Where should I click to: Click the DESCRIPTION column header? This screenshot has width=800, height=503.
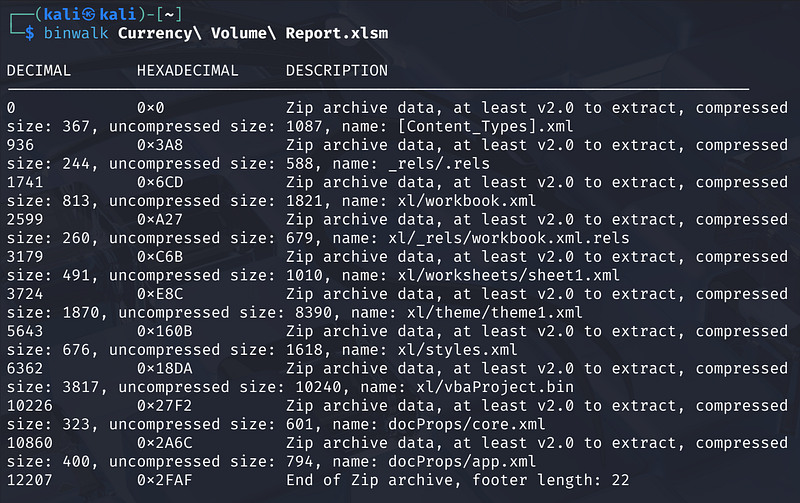point(336,71)
